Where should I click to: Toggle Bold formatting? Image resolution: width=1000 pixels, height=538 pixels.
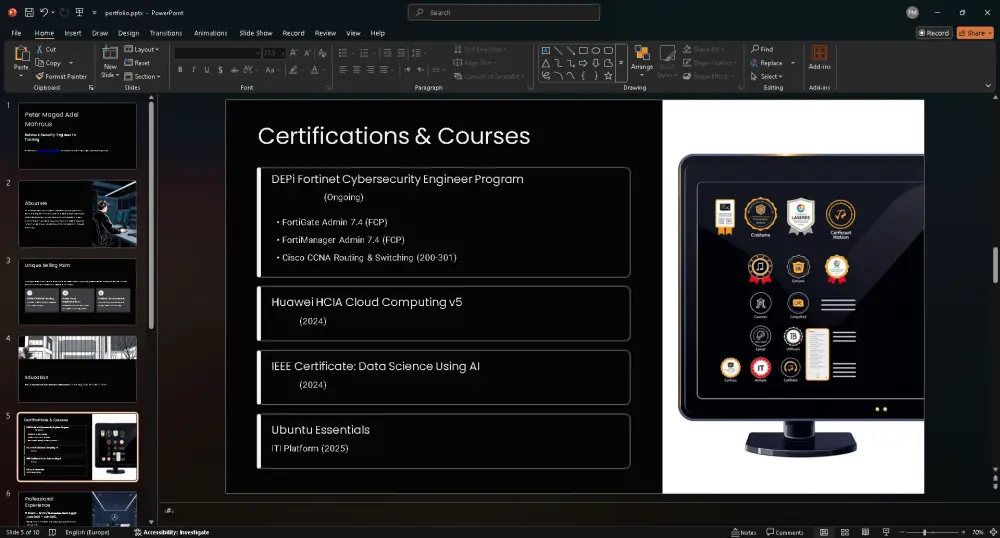click(180, 70)
